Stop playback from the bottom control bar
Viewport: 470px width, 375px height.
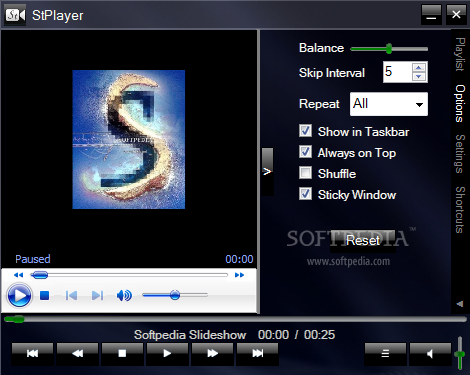tap(122, 353)
